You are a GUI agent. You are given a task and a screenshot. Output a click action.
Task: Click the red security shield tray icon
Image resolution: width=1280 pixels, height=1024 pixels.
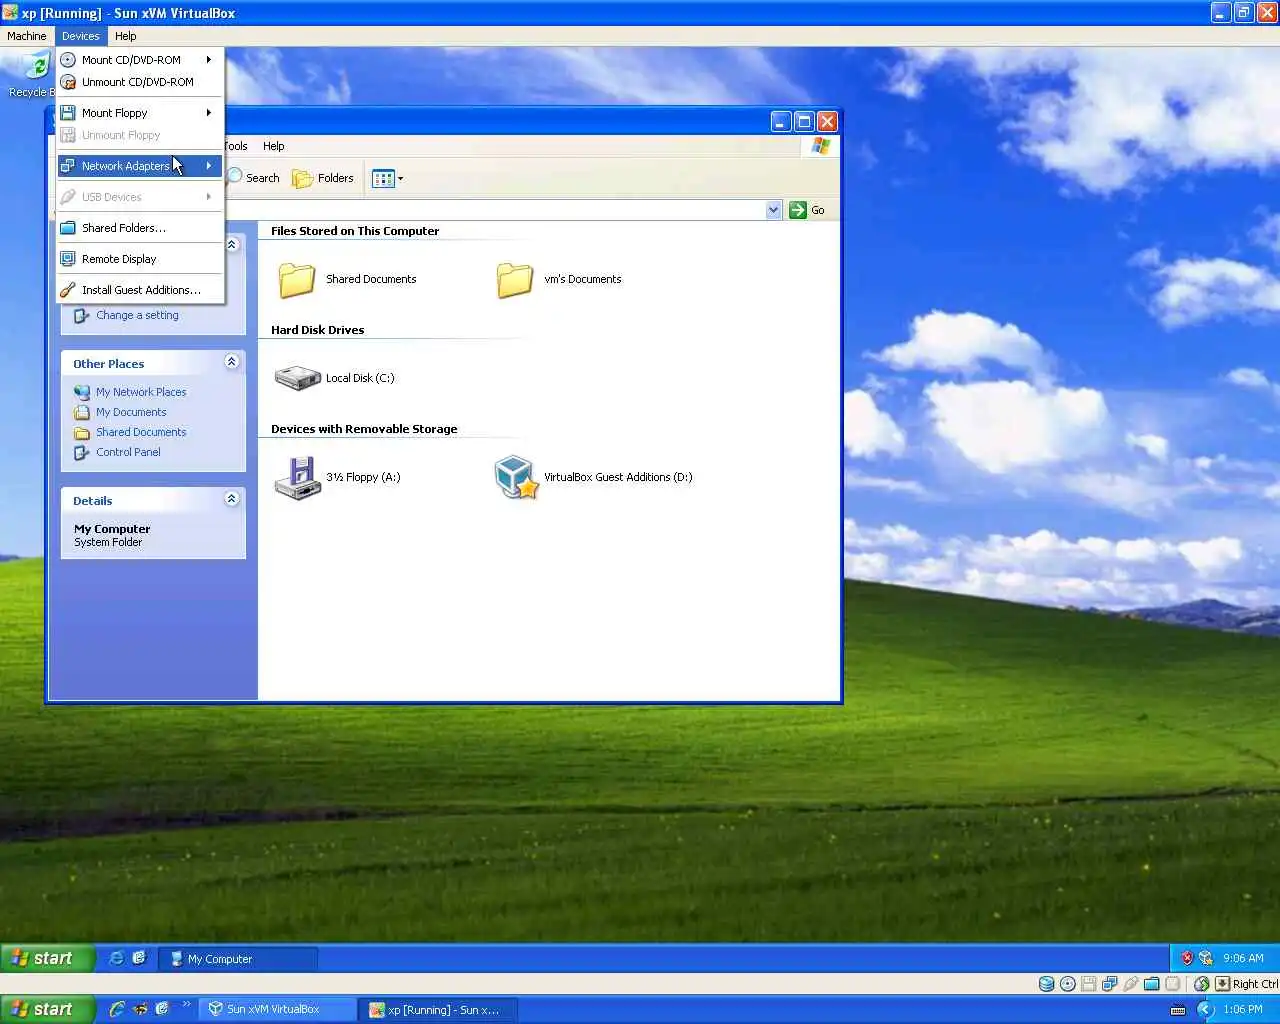[x=1187, y=958]
